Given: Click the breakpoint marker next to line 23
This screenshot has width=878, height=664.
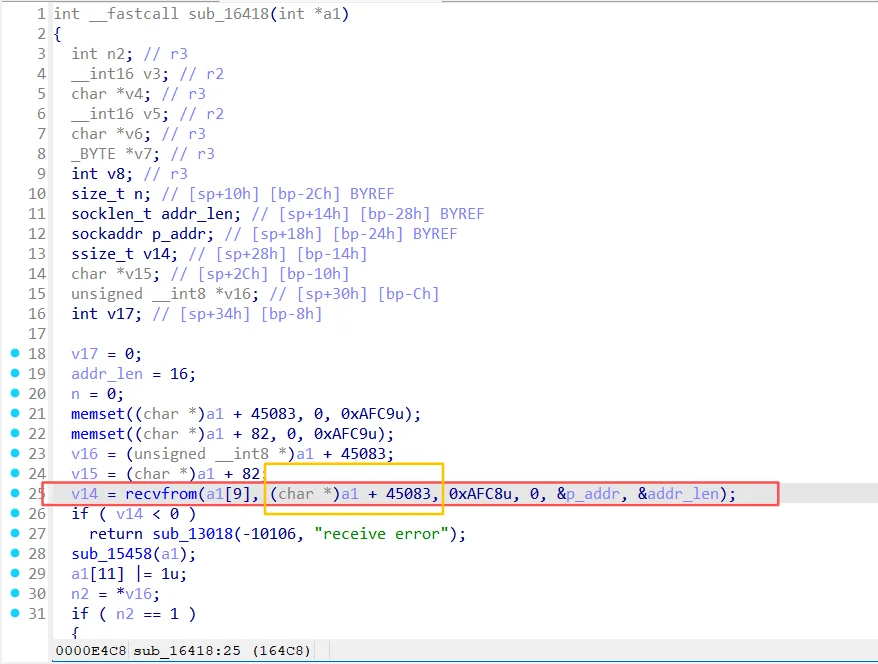Looking at the screenshot, I should (x=15, y=453).
